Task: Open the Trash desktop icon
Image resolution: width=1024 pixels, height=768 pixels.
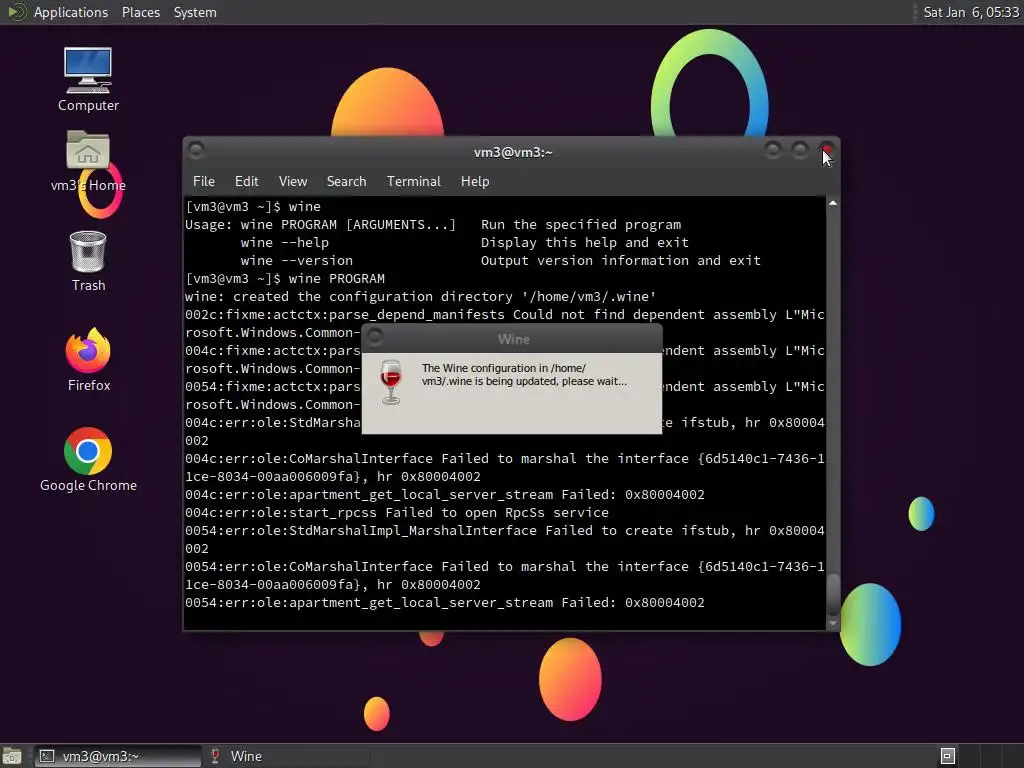Action: (88, 261)
